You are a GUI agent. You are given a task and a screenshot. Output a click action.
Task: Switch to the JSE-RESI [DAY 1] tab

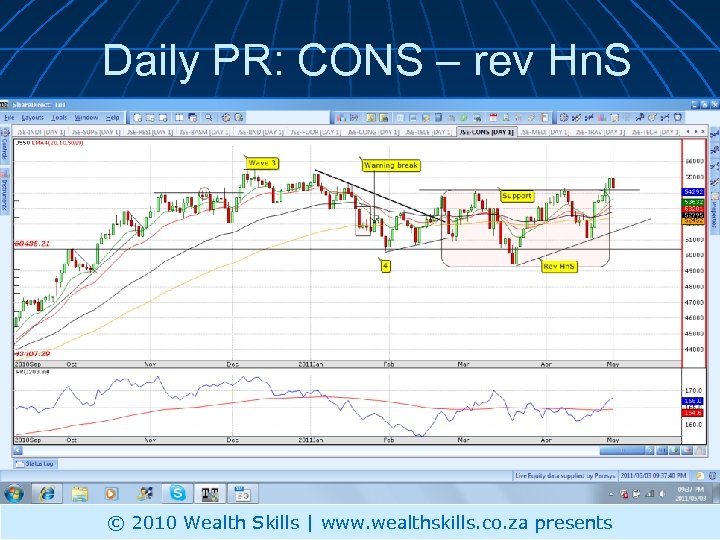149,132
